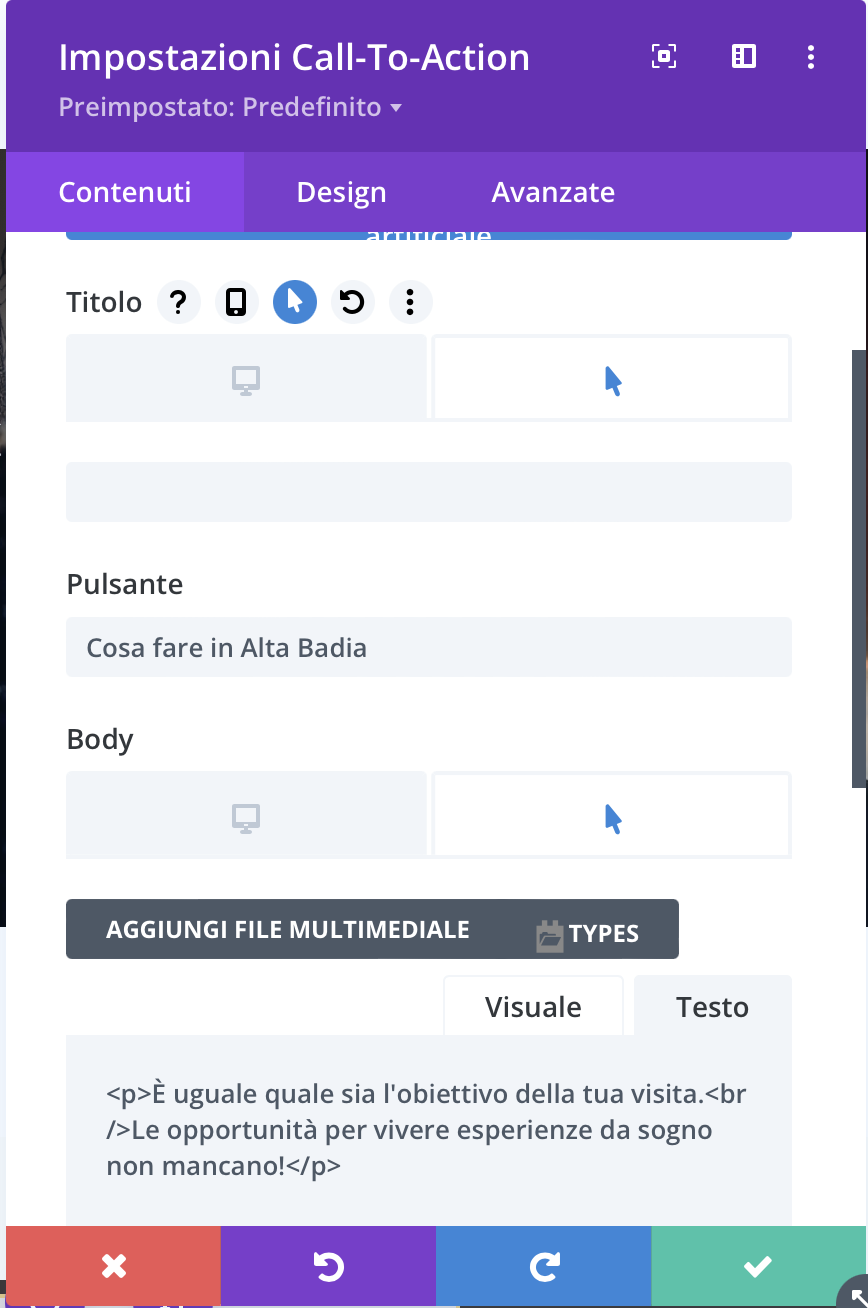Open the three-dot menu in header
Viewport: 868px width, 1308px height.
pos(811,57)
